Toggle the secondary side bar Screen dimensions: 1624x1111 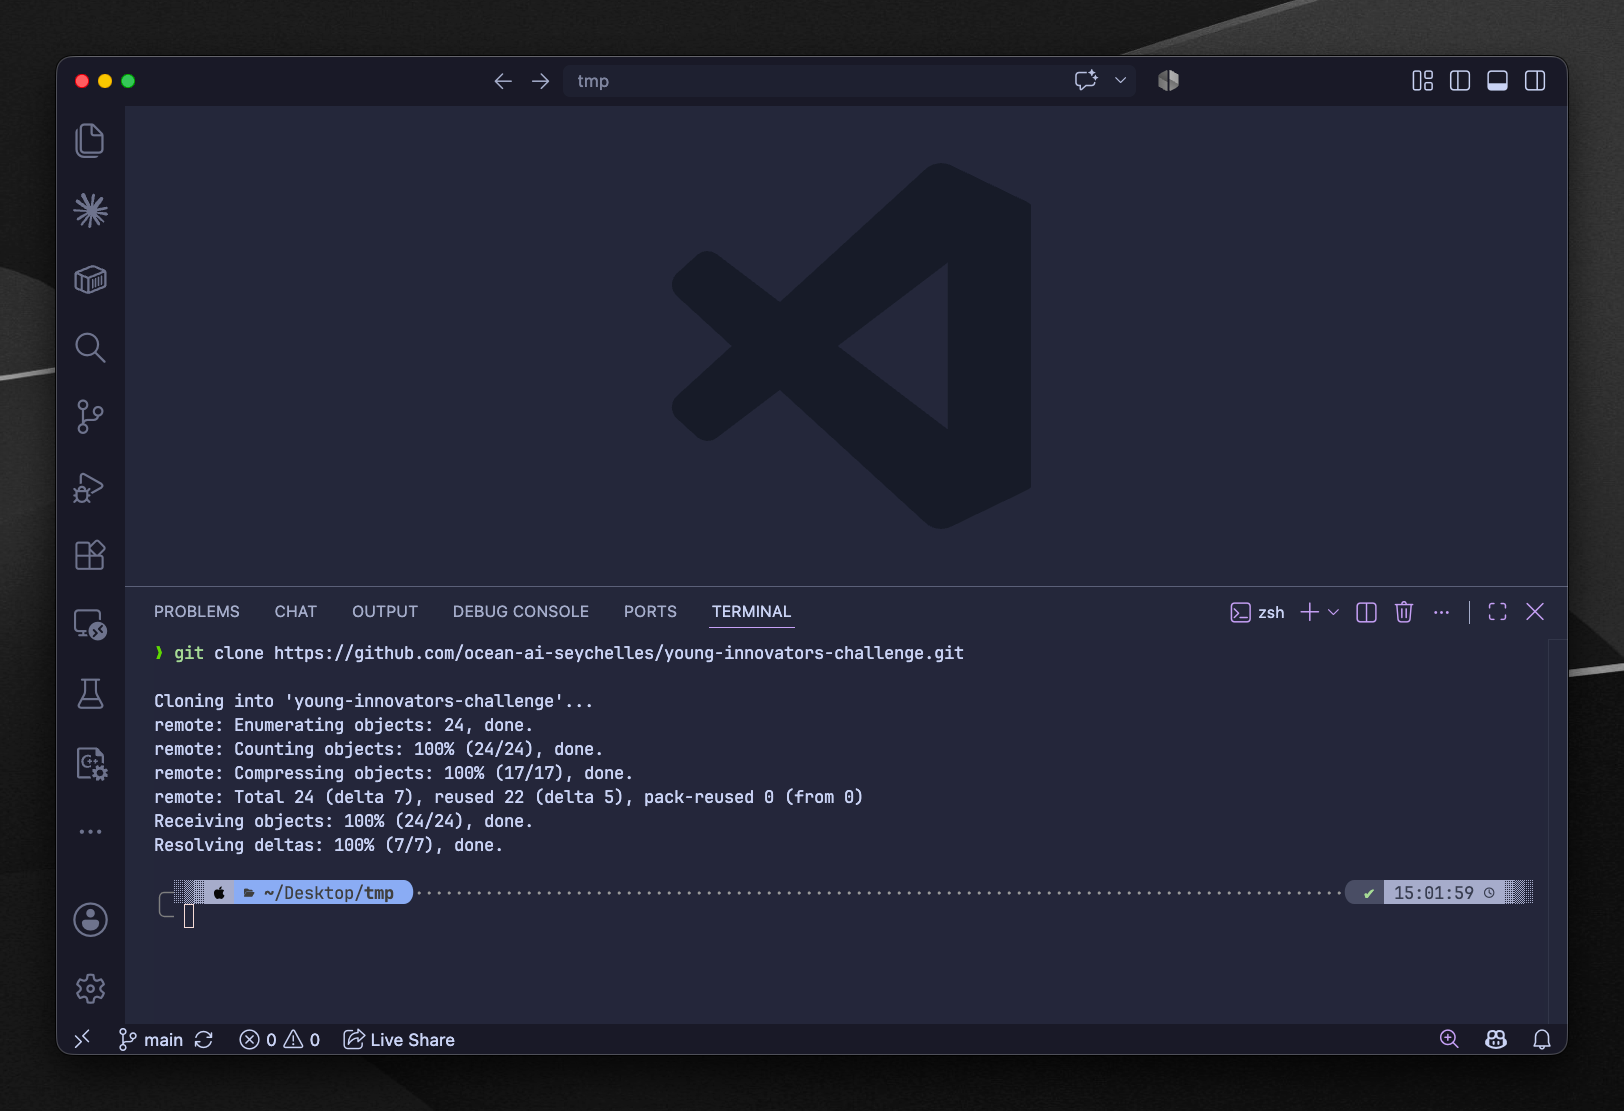(x=1535, y=81)
